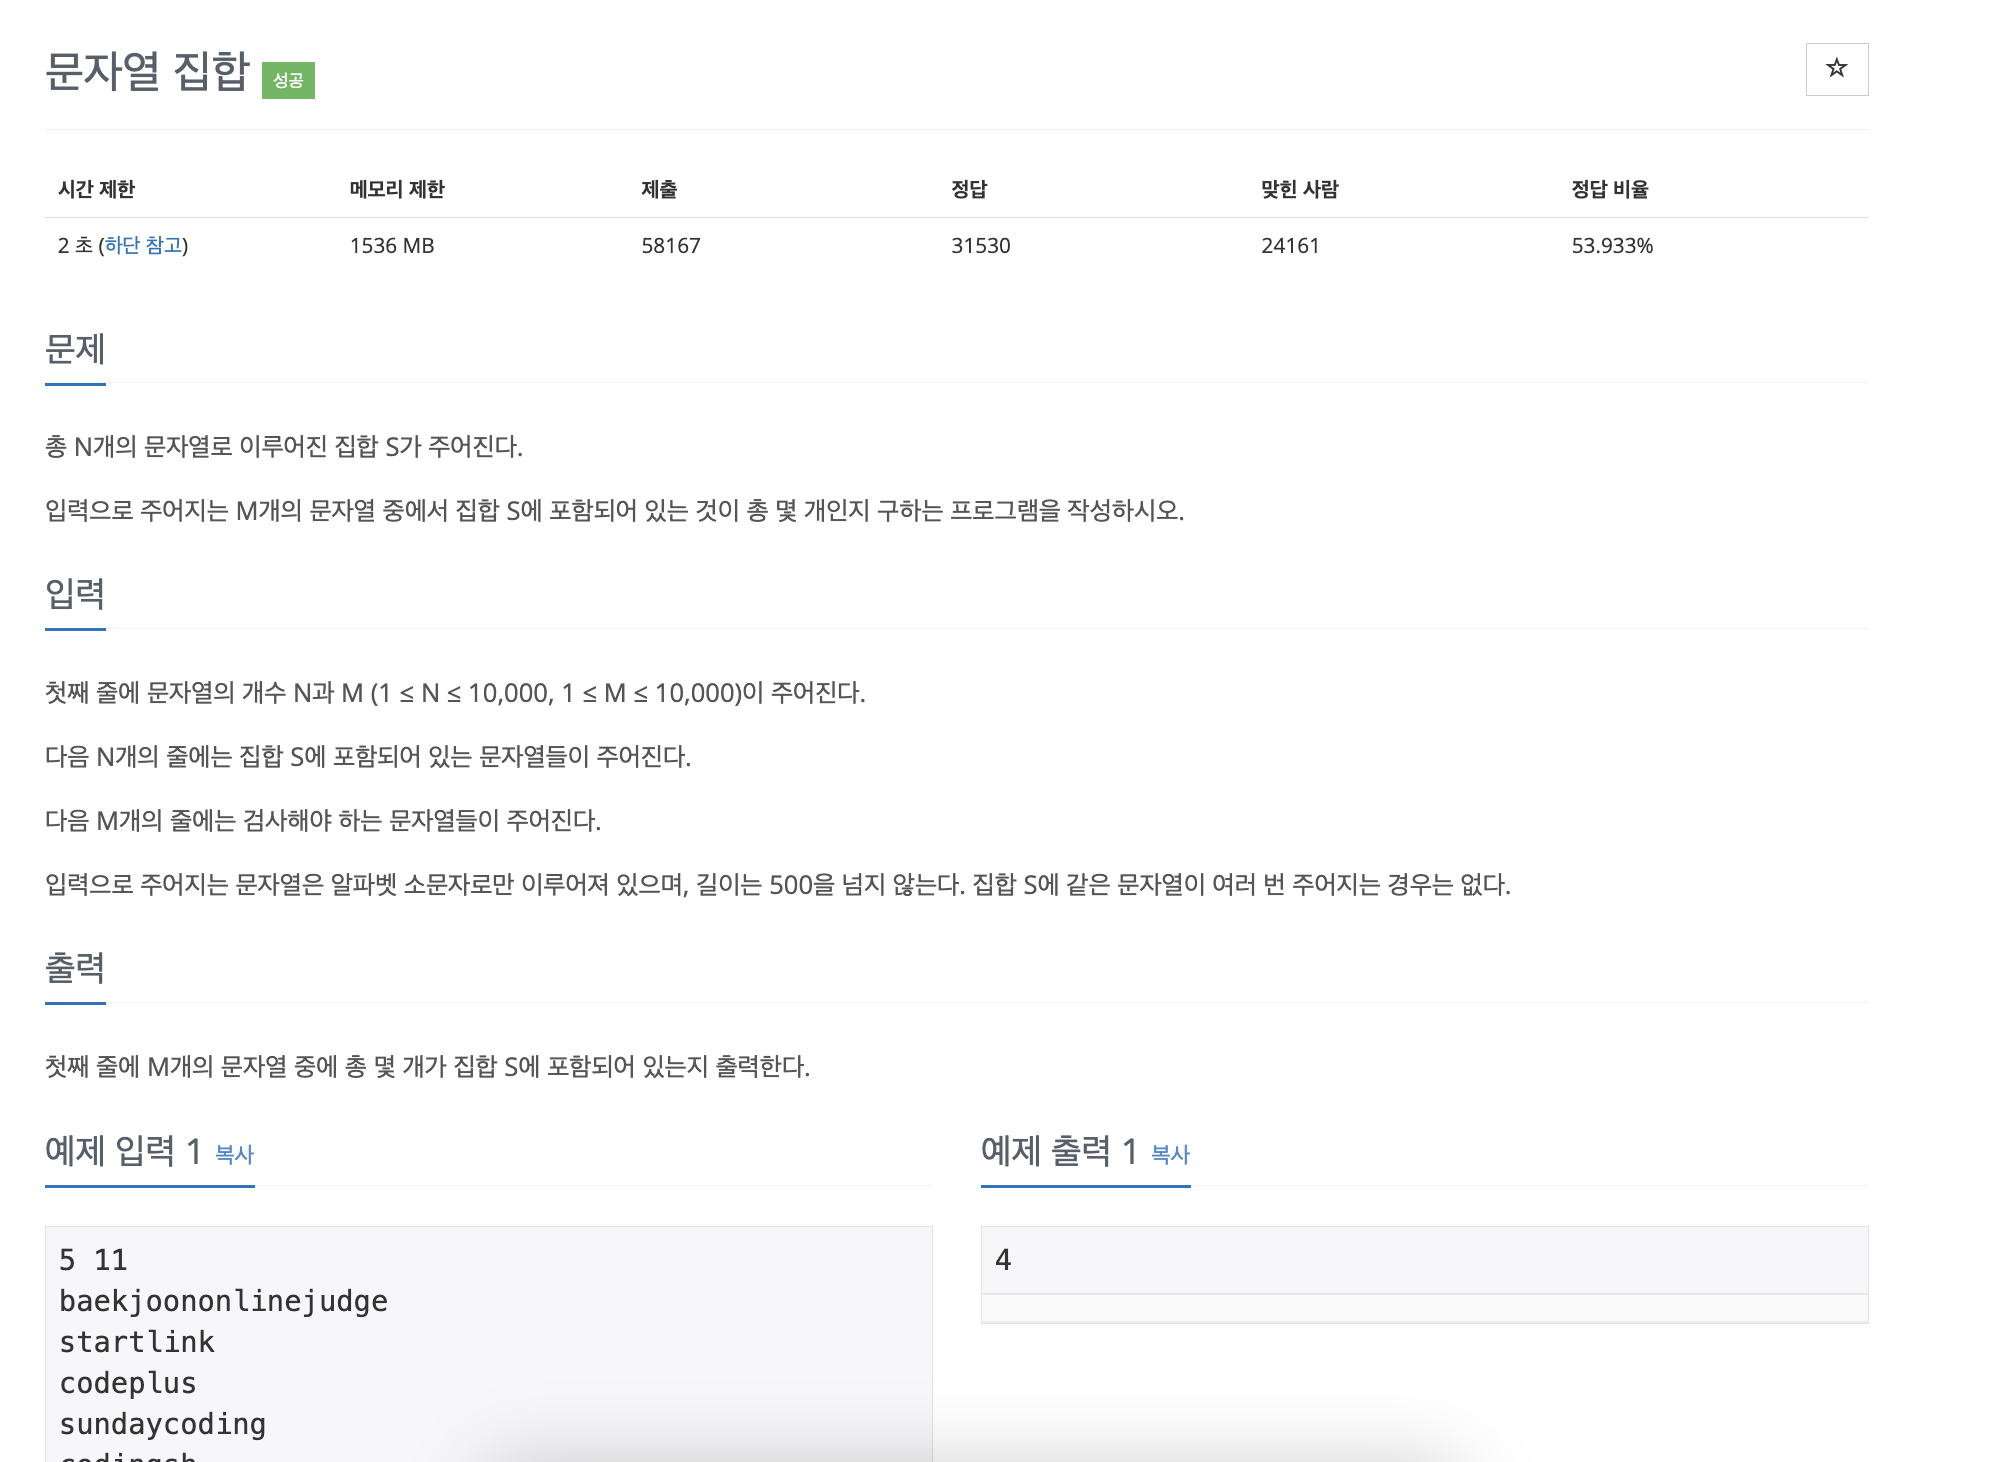The height and width of the screenshot is (1462, 2008).
Task: Click the 시간 제한 column header
Action: (x=96, y=189)
